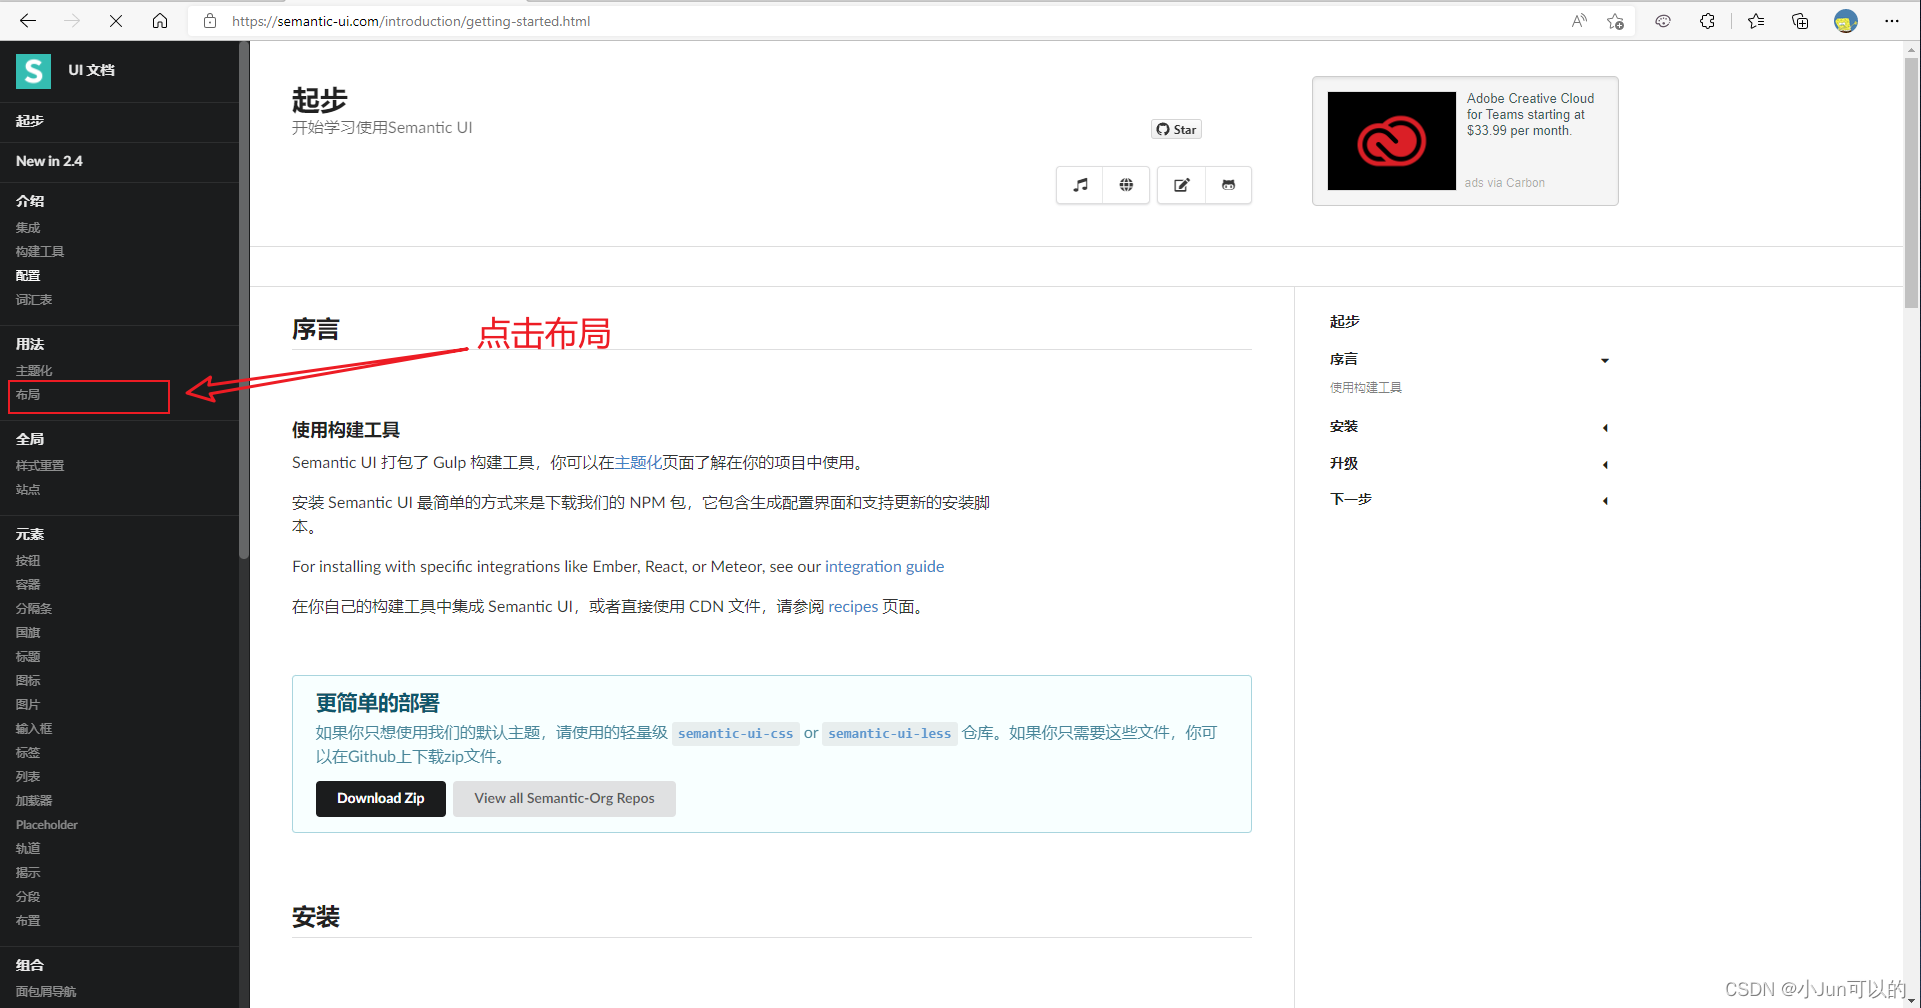This screenshot has height=1008, width=1921.
Task: Click the sidebar vertical scrollbar thumb
Action: (x=244, y=300)
